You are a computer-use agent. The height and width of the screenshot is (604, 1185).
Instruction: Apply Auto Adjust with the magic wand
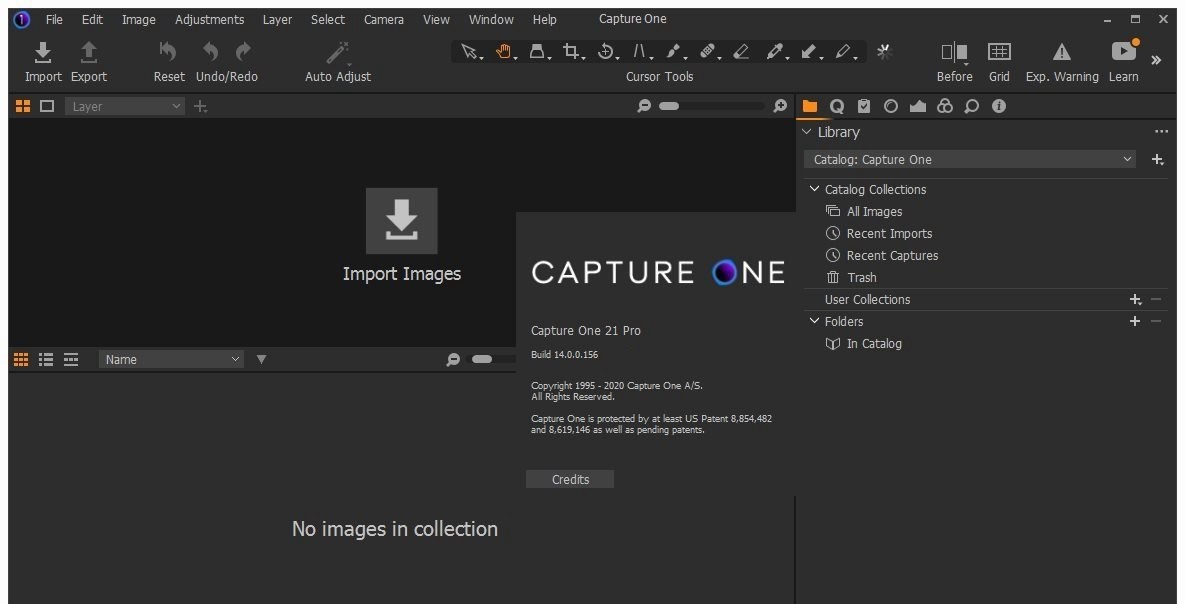(x=337, y=52)
